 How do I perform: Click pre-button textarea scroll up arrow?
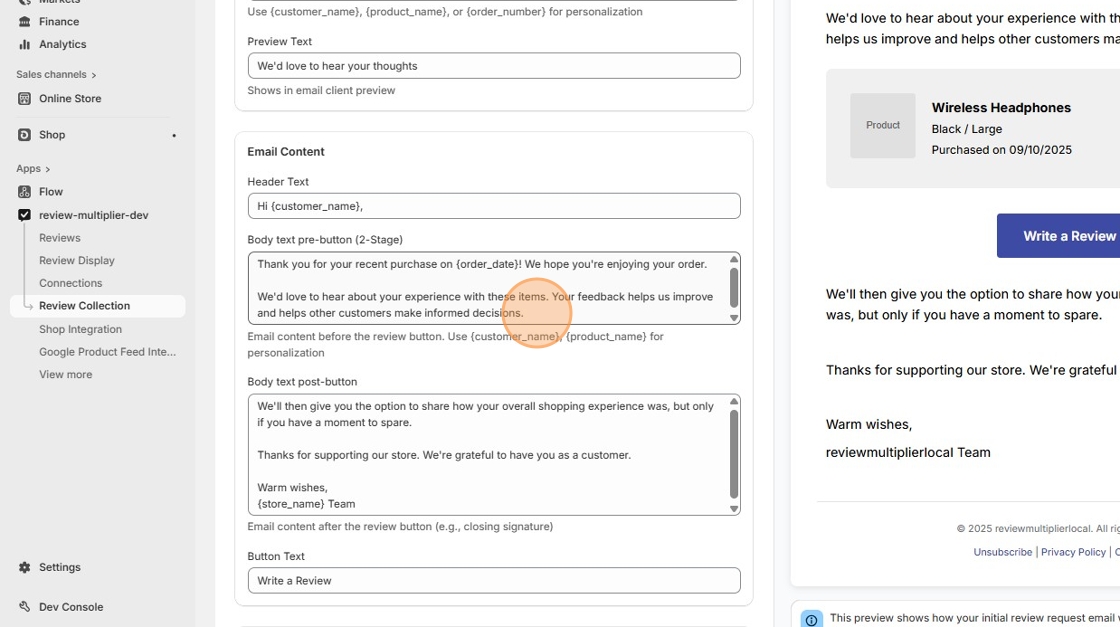(734, 259)
